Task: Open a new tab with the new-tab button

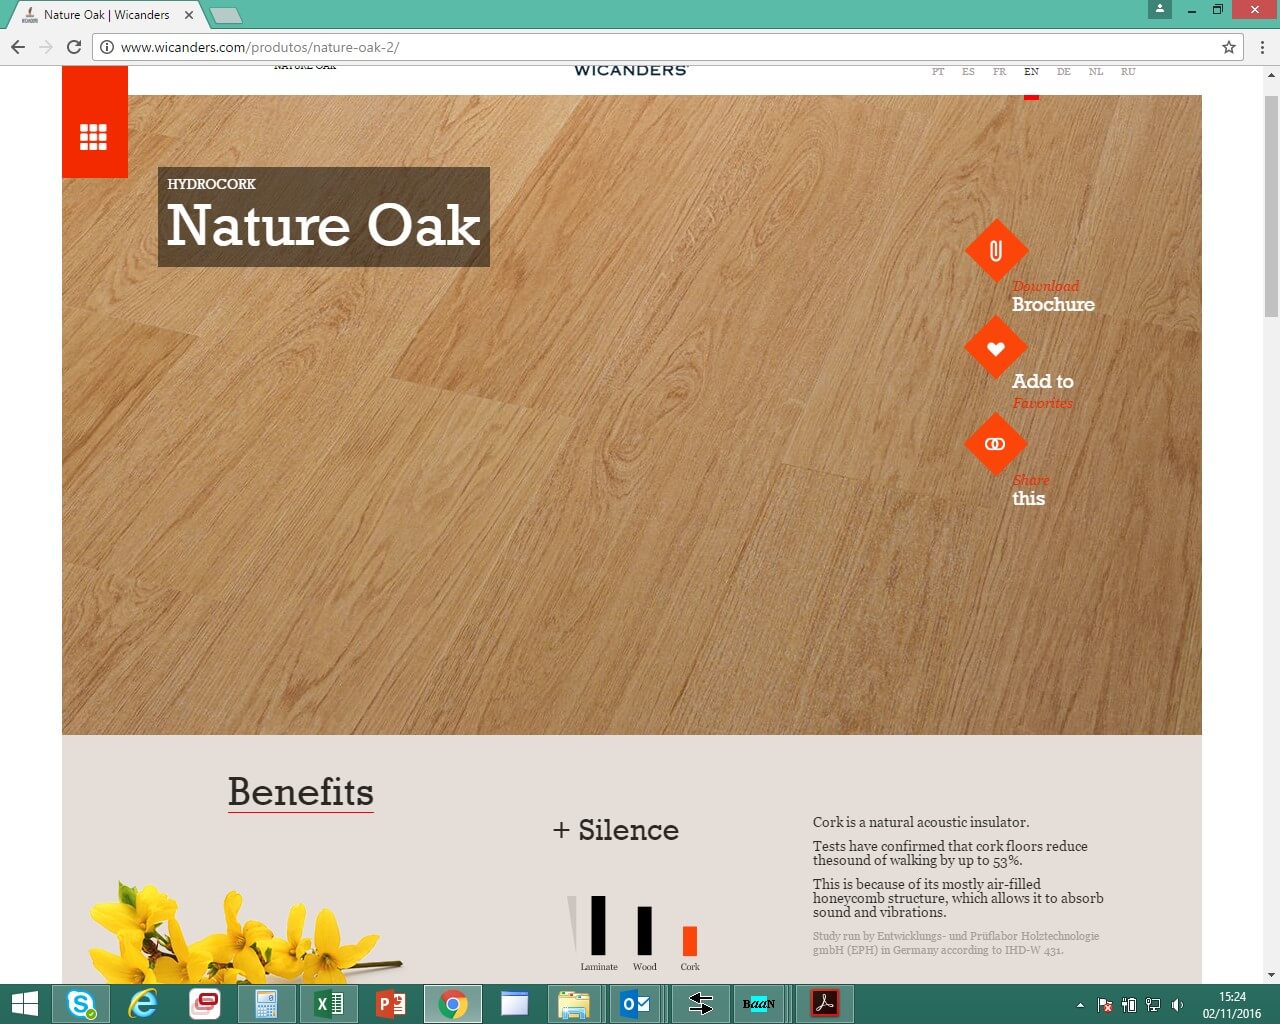Action: pyautogui.click(x=226, y=15)
